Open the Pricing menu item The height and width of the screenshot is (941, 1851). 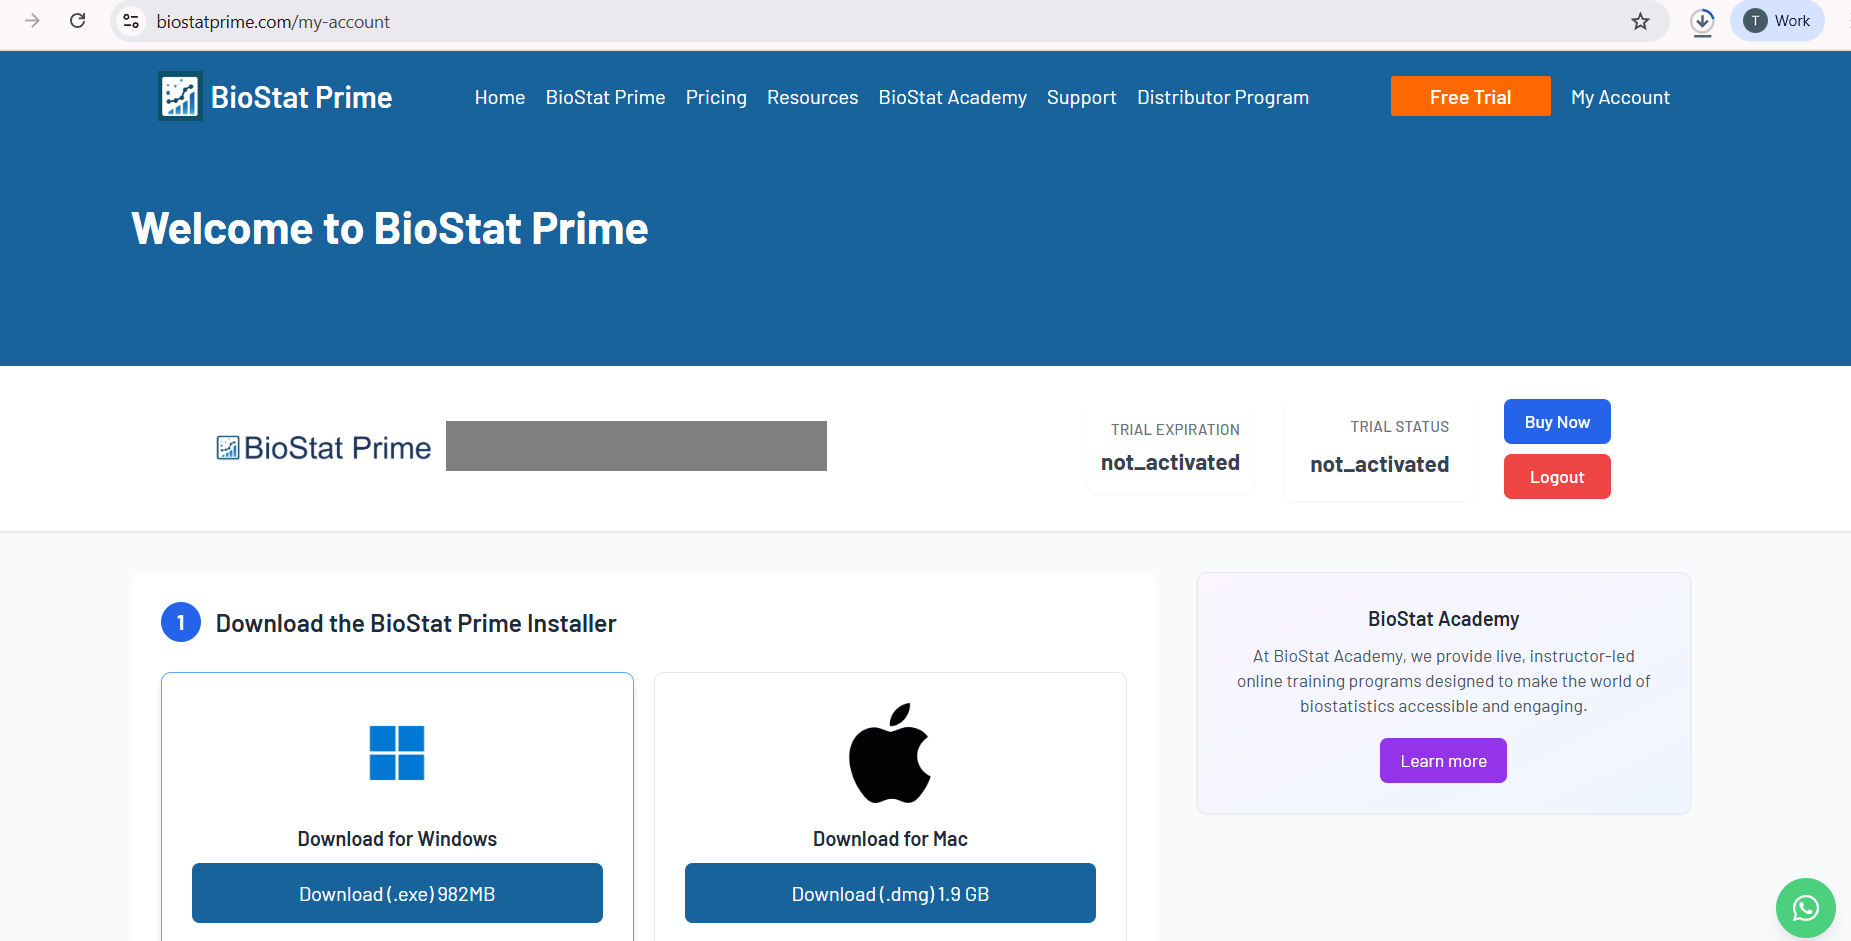(x=716, y=97)
